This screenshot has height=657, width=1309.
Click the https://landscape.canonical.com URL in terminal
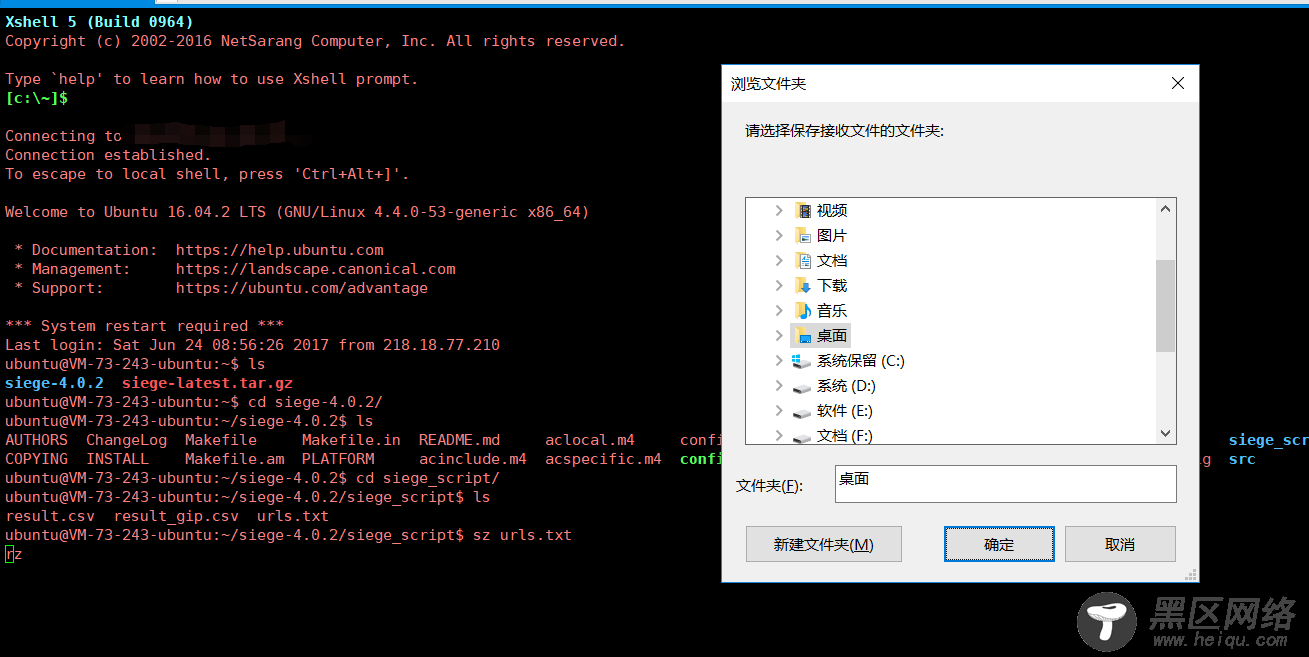[316, 269]
